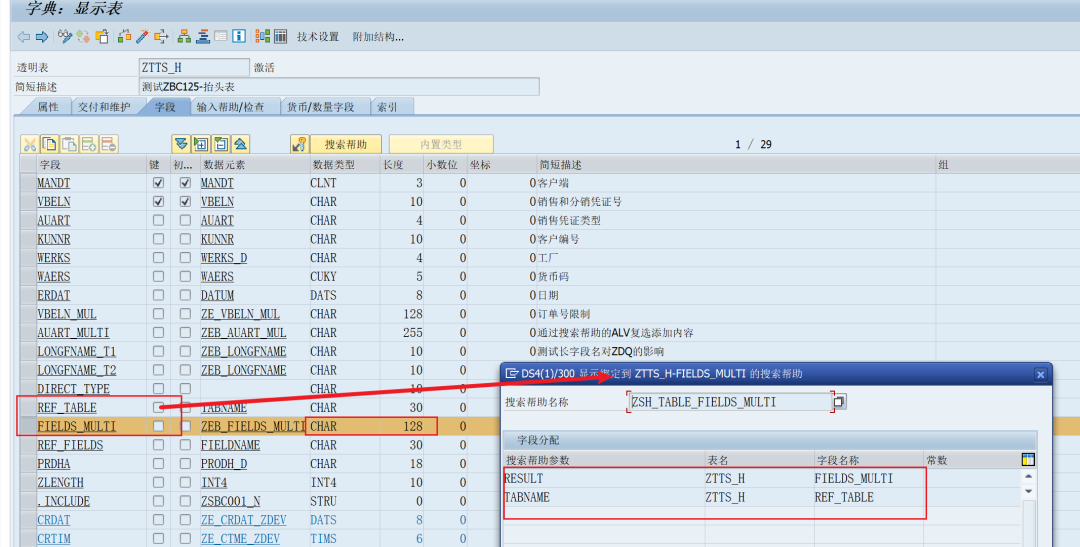Click the navigation stack icon

[202, 37]
